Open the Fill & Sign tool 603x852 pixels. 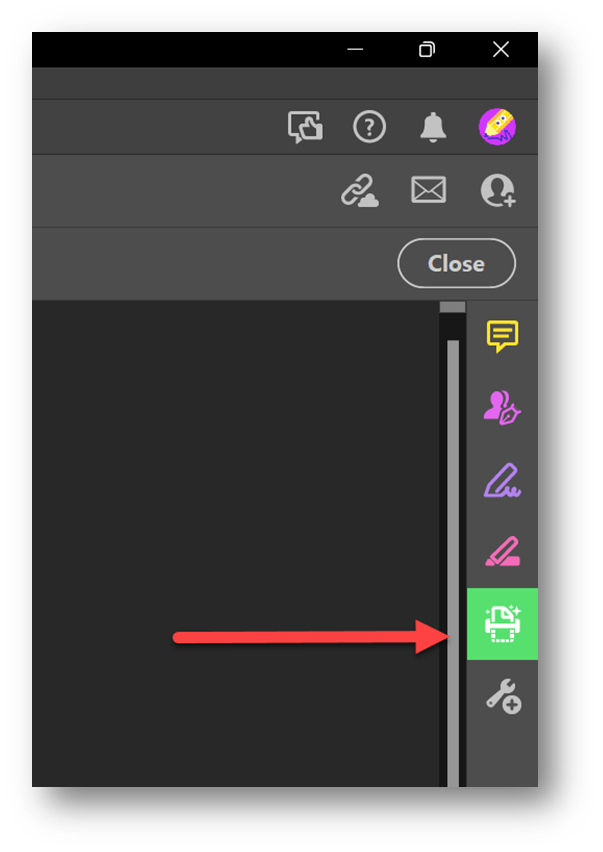pyautogui.click(x=502, y=481)
